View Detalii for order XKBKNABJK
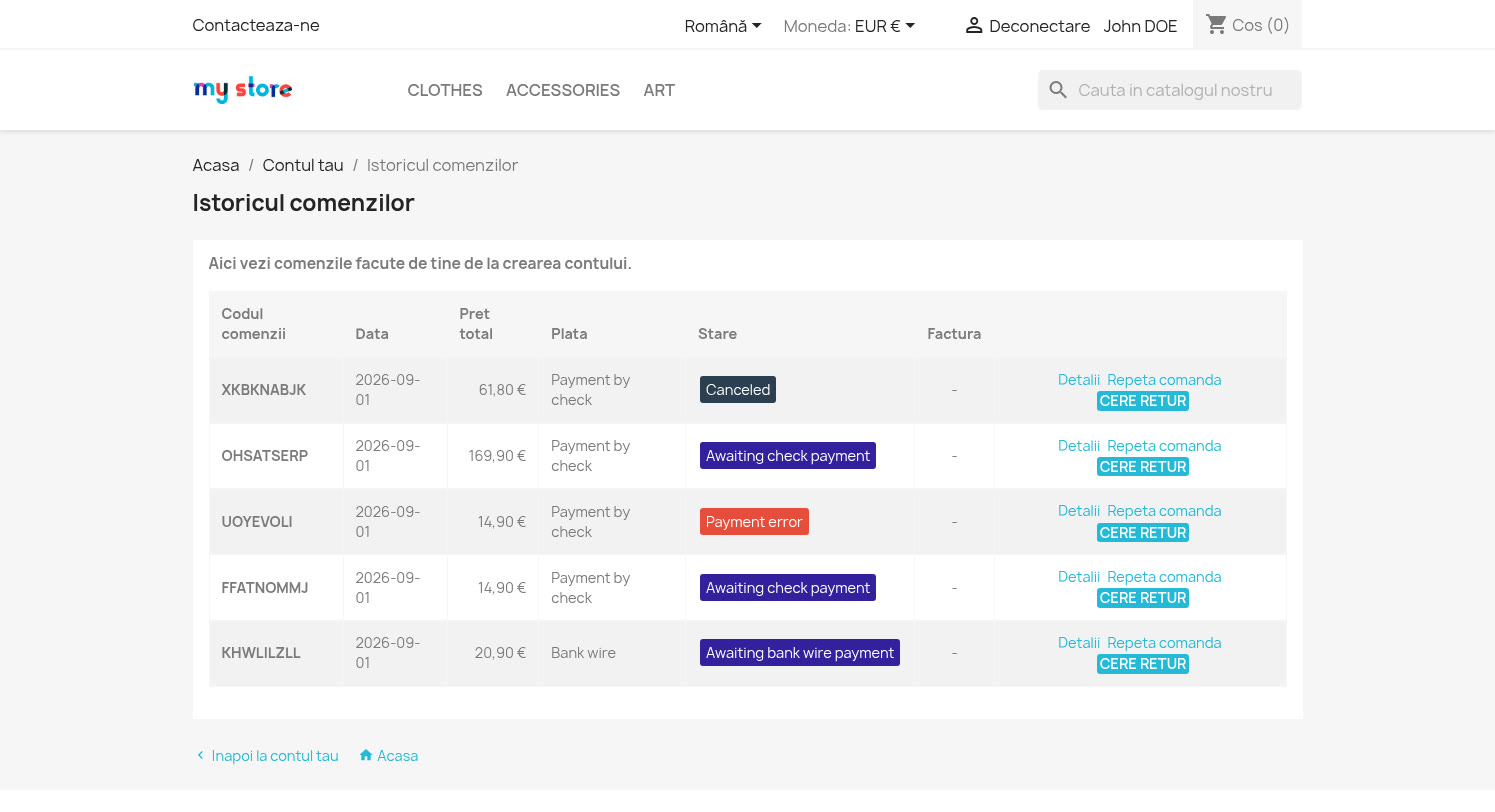Viewport: 1495px width, 812px height. [x=1079, y=380]
